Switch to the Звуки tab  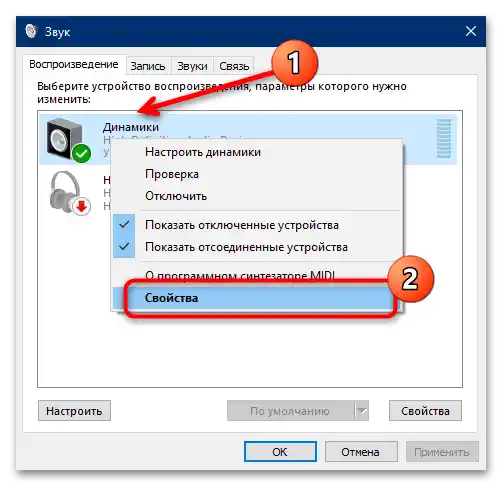click(x=192, y=66)
